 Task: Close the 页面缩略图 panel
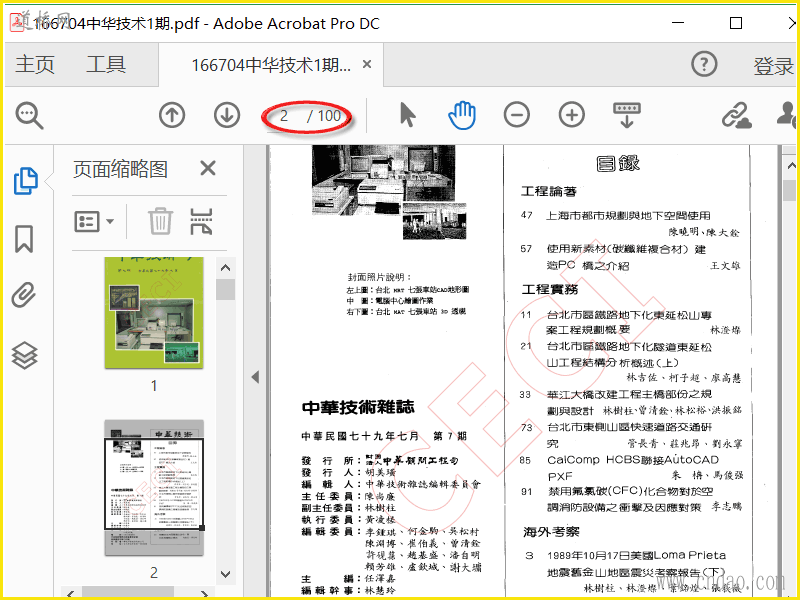[208, 168]
